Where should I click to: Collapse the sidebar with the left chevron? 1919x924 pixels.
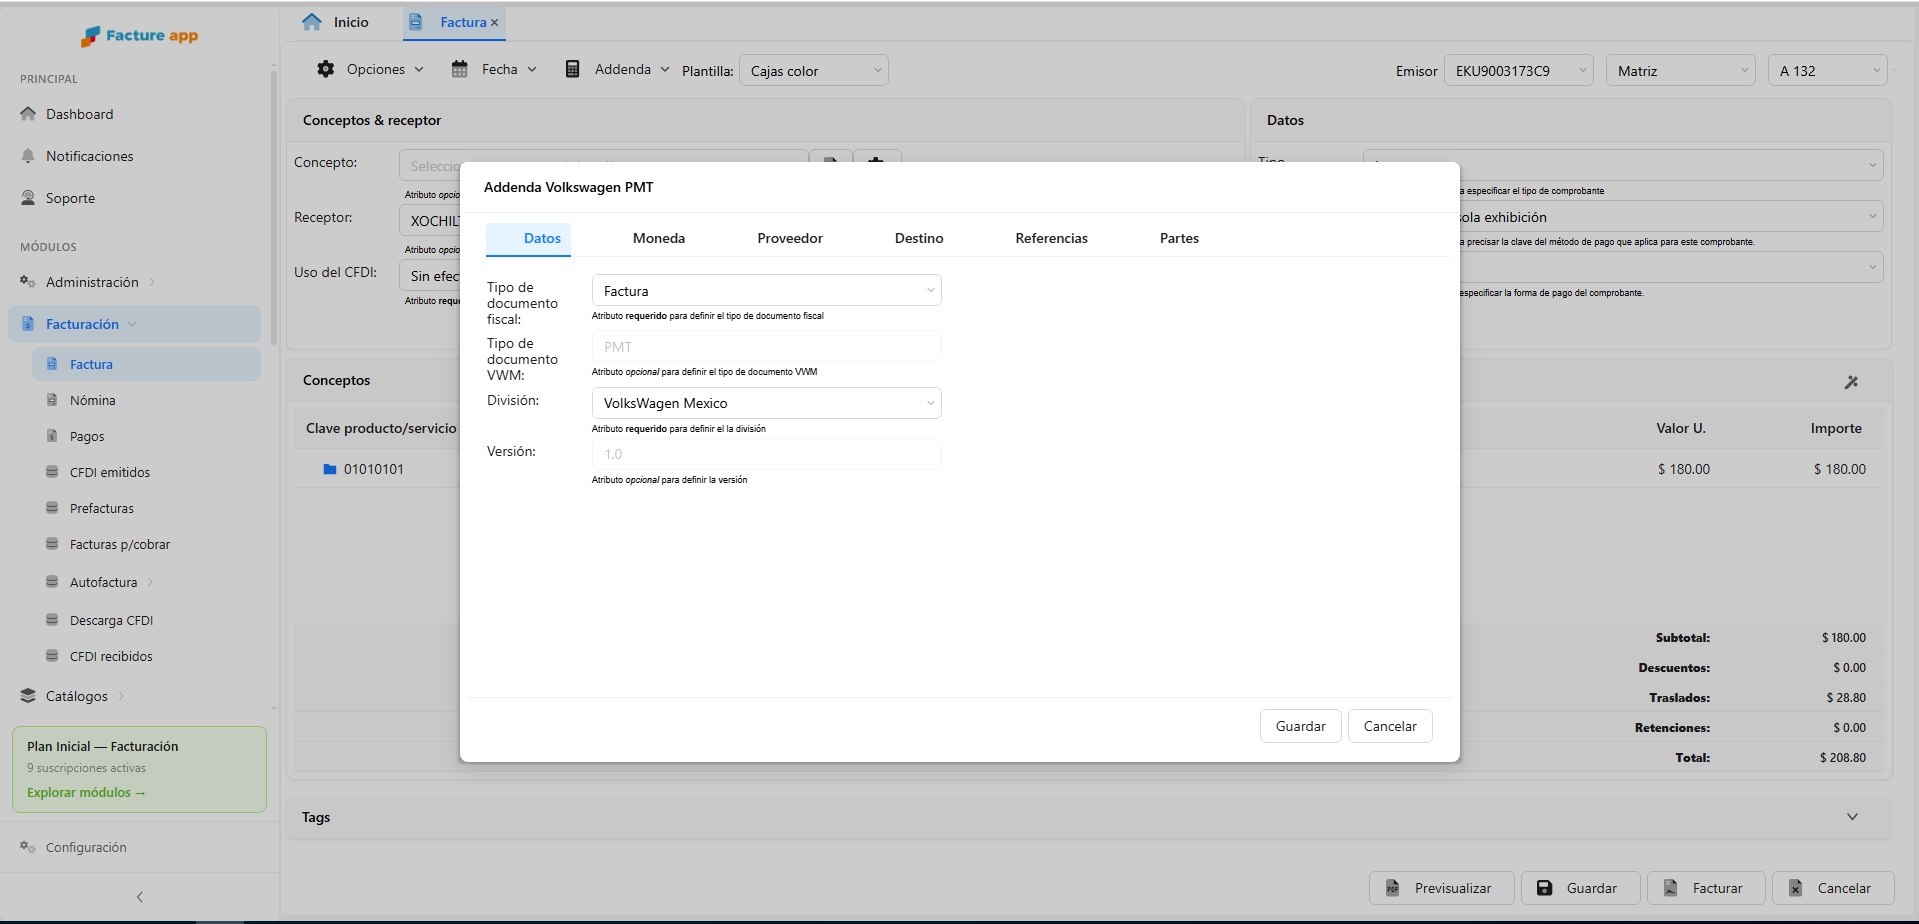tap(140, 897)
